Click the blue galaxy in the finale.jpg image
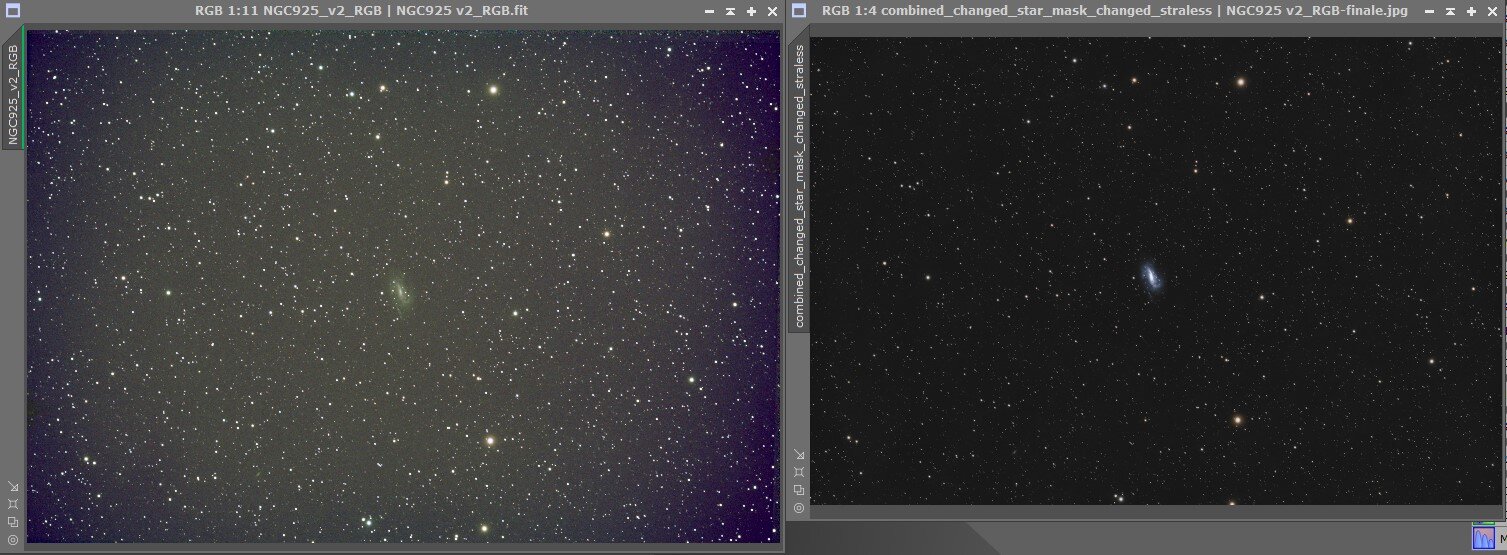 click(x=1152, y=276)
